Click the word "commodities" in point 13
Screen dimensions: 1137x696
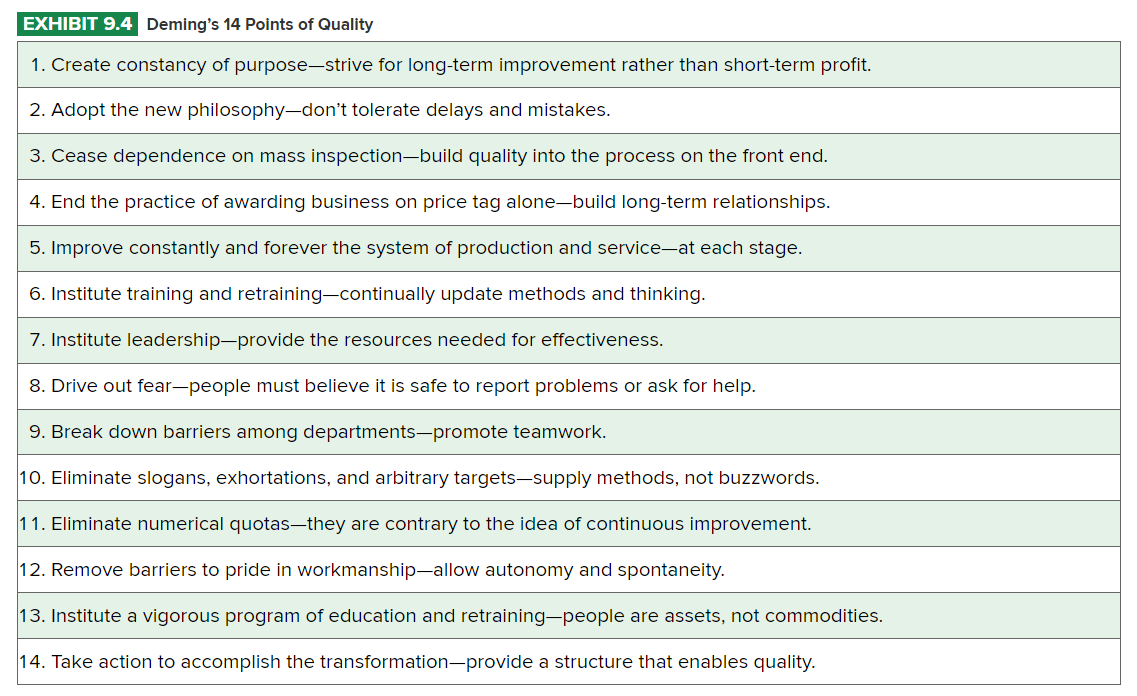click(x=829, y=616)
